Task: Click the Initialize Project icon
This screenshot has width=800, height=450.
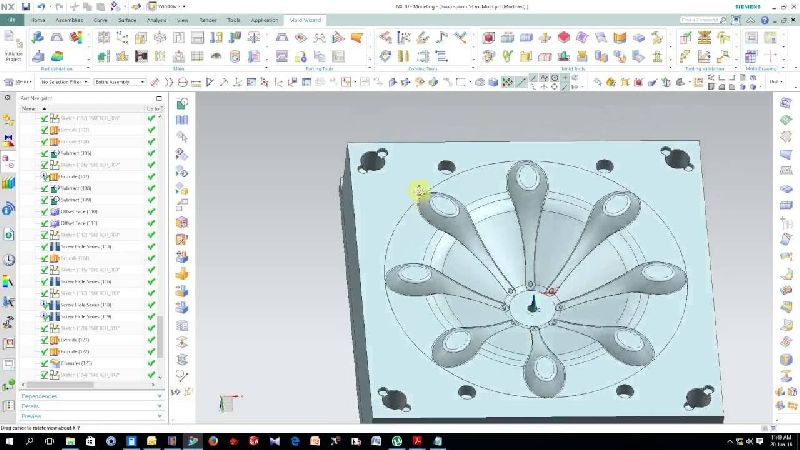Action: pyautogui.click(x=13, y=44)
